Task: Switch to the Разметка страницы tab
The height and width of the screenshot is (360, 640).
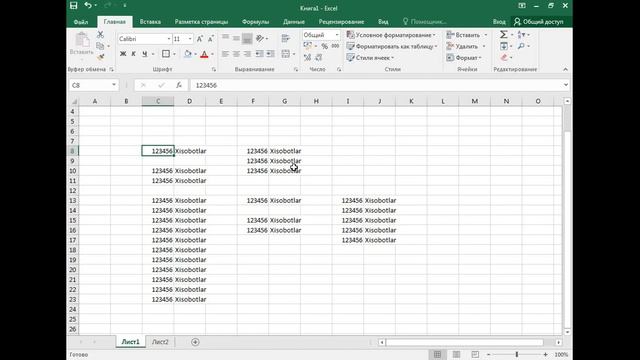Action: point(201,22)
